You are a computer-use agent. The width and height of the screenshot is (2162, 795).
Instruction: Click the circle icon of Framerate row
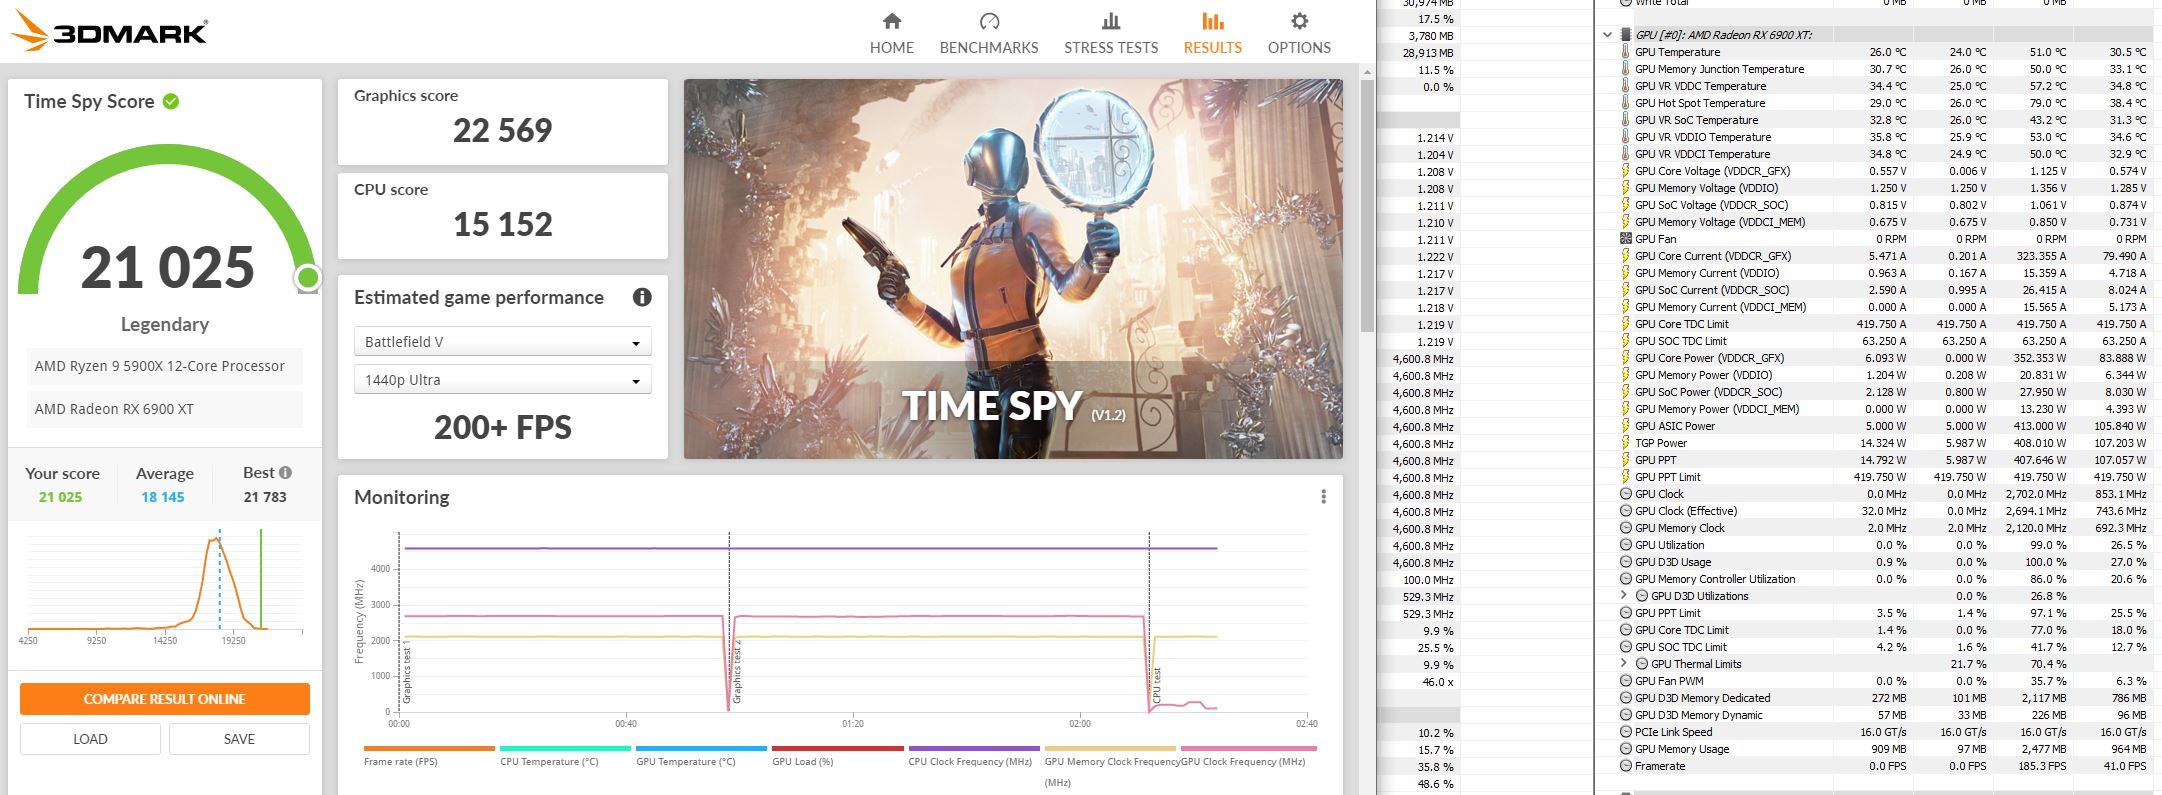(1625, 766)
